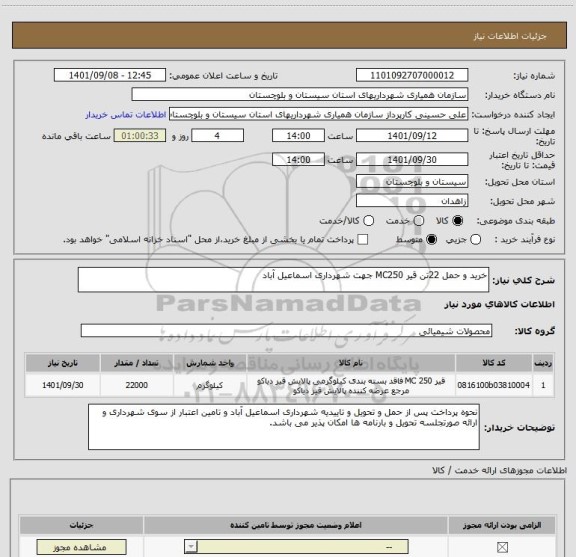Click the remaining days field showing 4

point(217,136)
